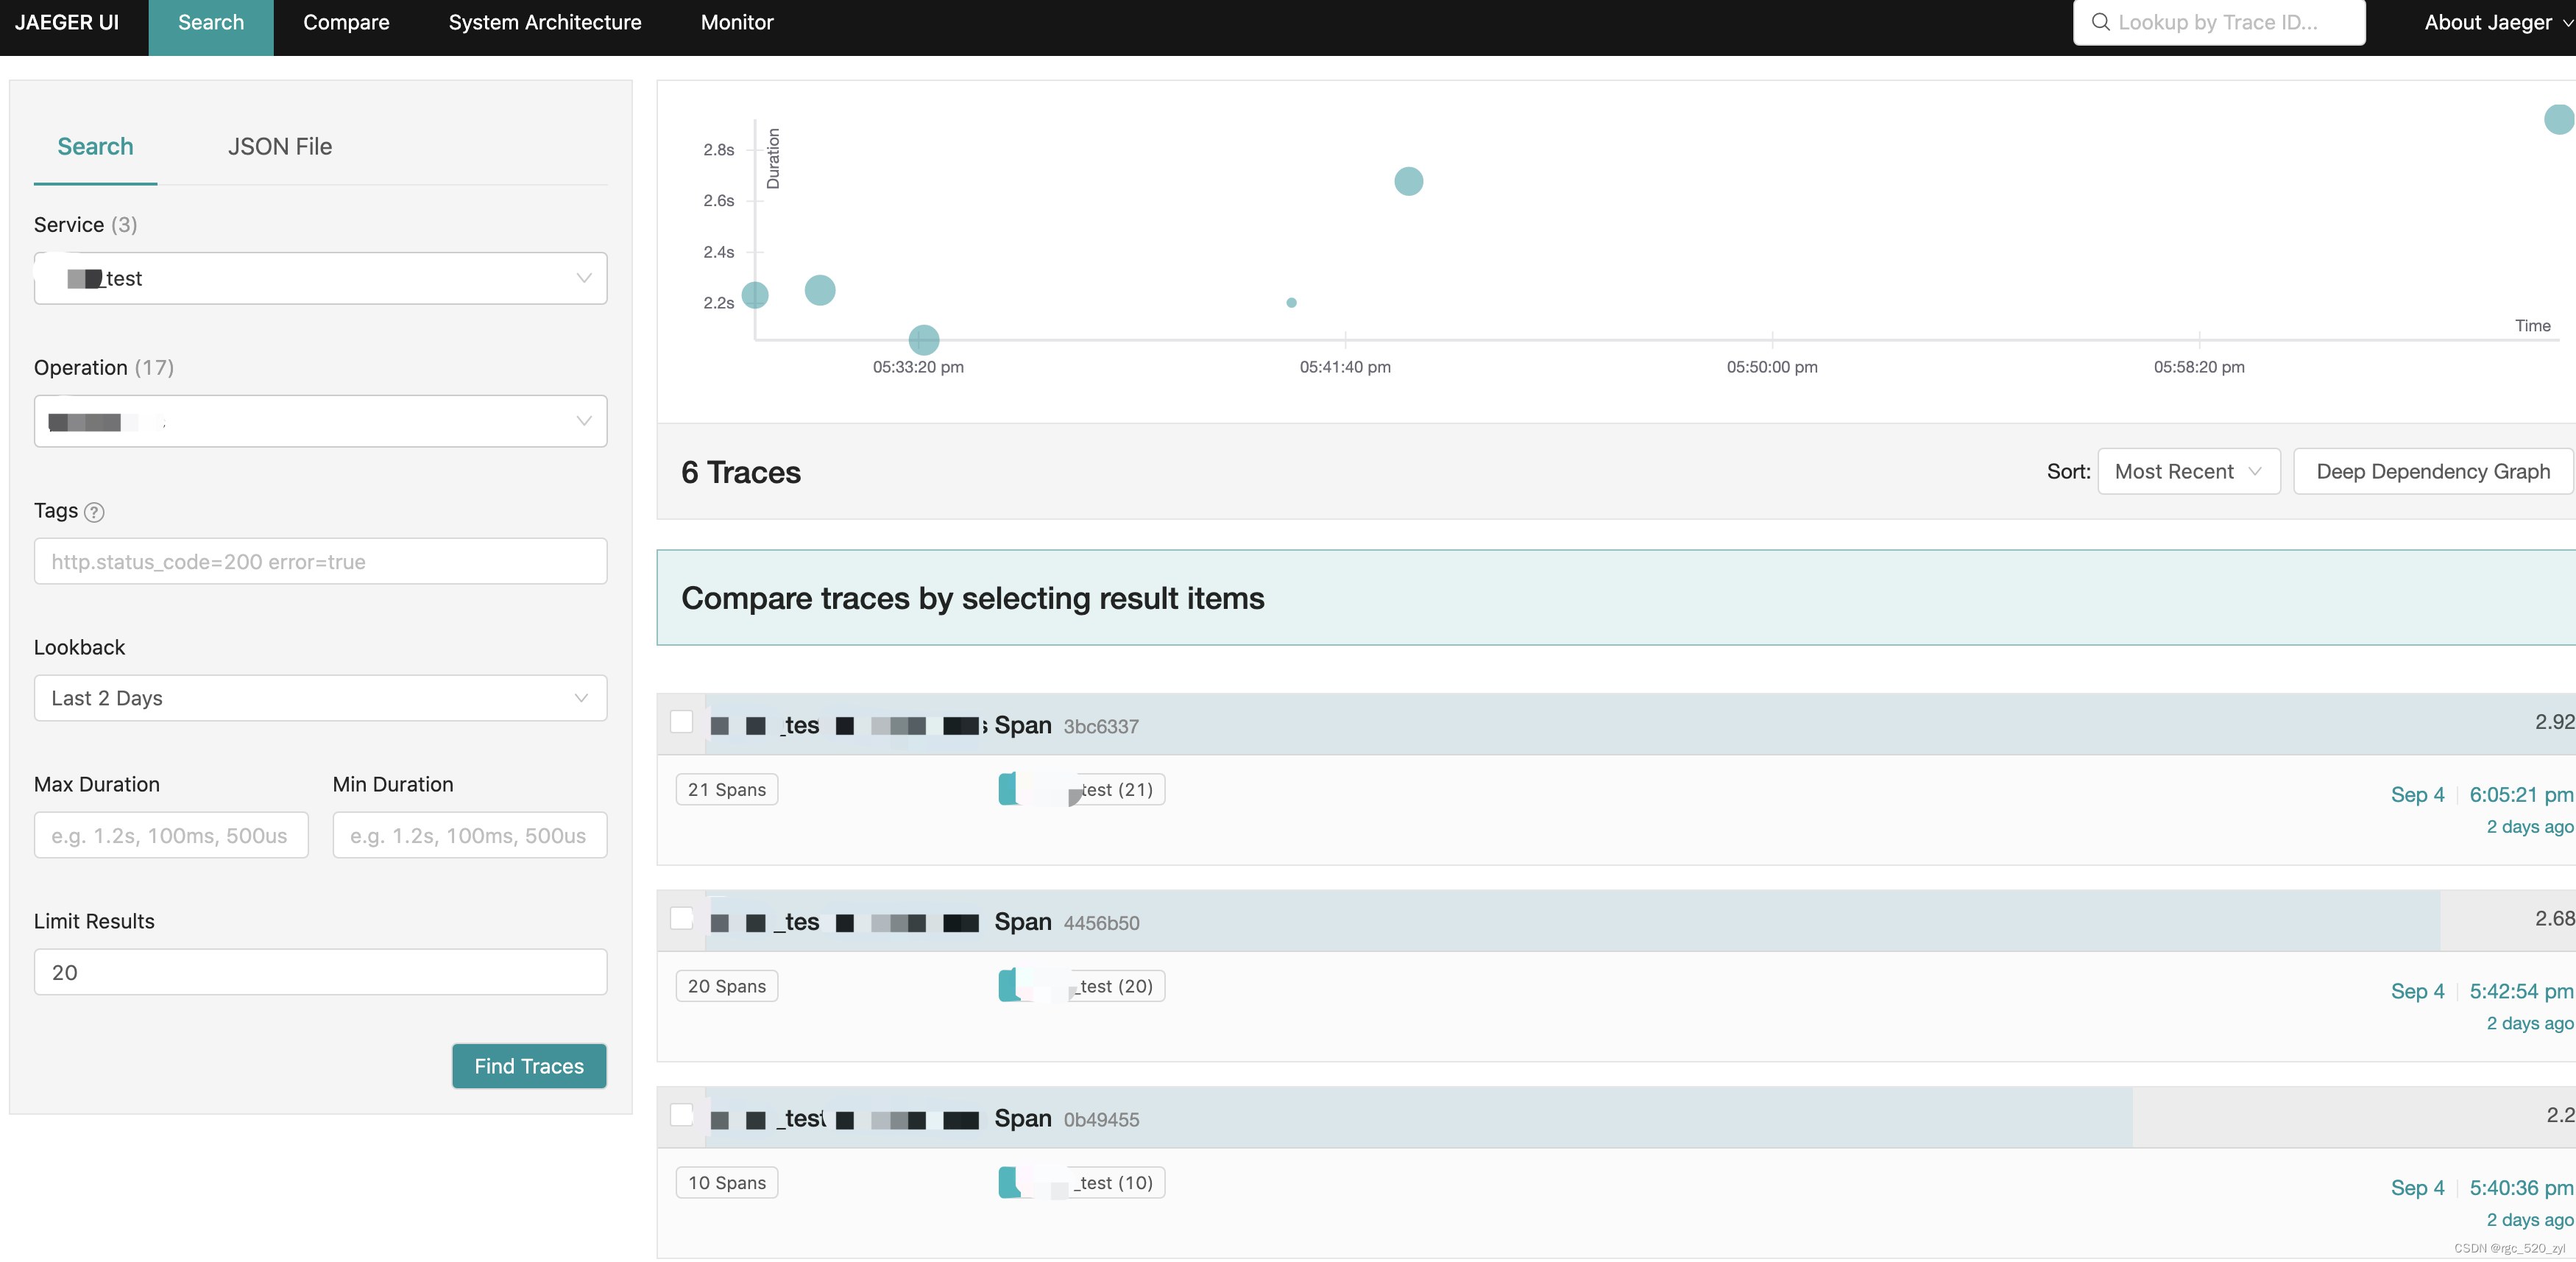2576x1262 pixels.
Task: Click the Deep Dependency Graph button
Action: (2432, 471)
